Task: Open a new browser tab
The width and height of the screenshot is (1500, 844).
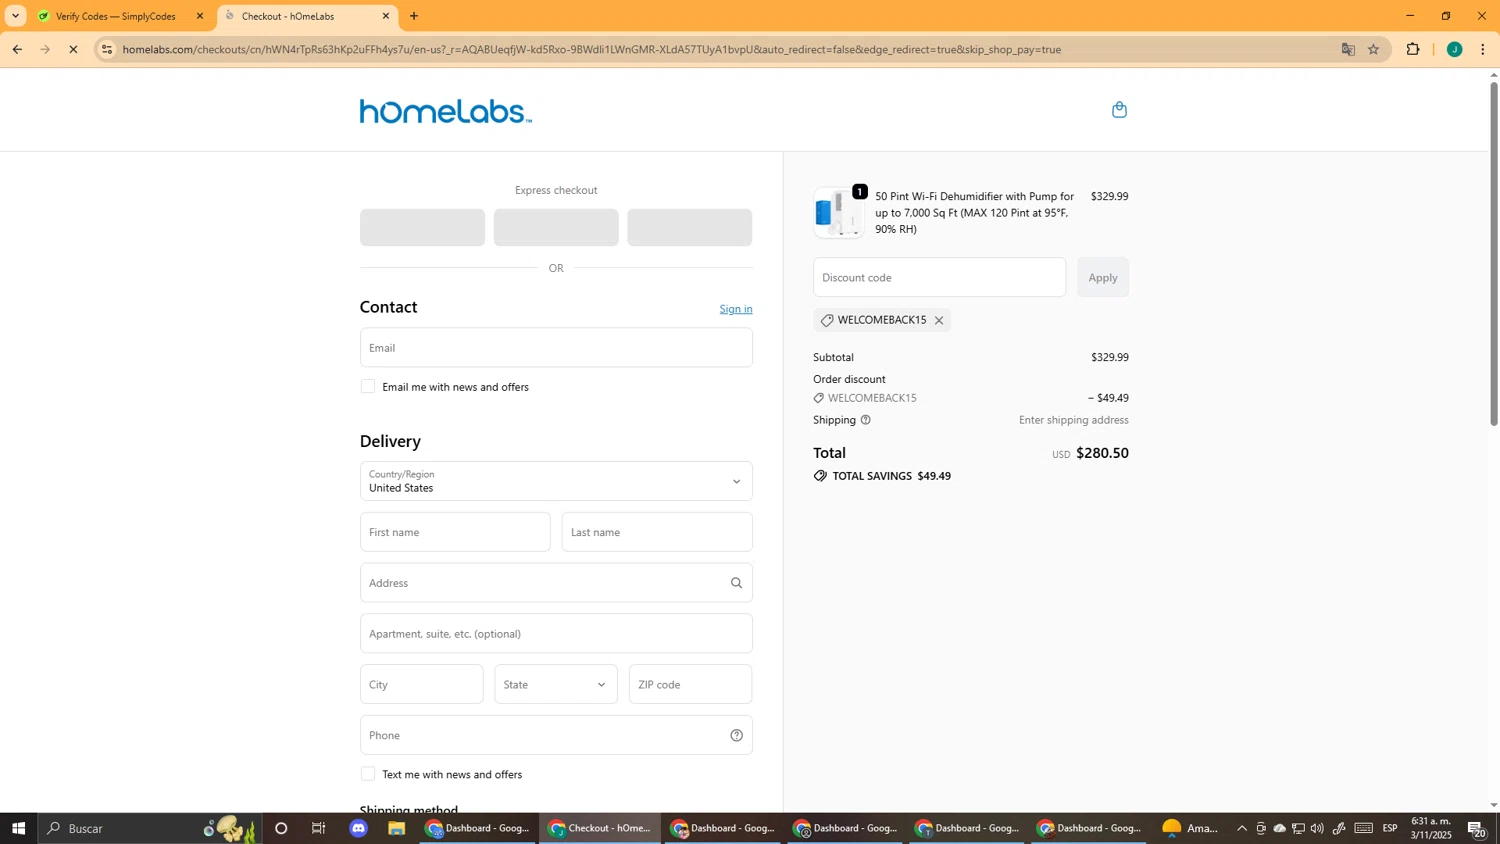Action: click(x=414, y=16)
